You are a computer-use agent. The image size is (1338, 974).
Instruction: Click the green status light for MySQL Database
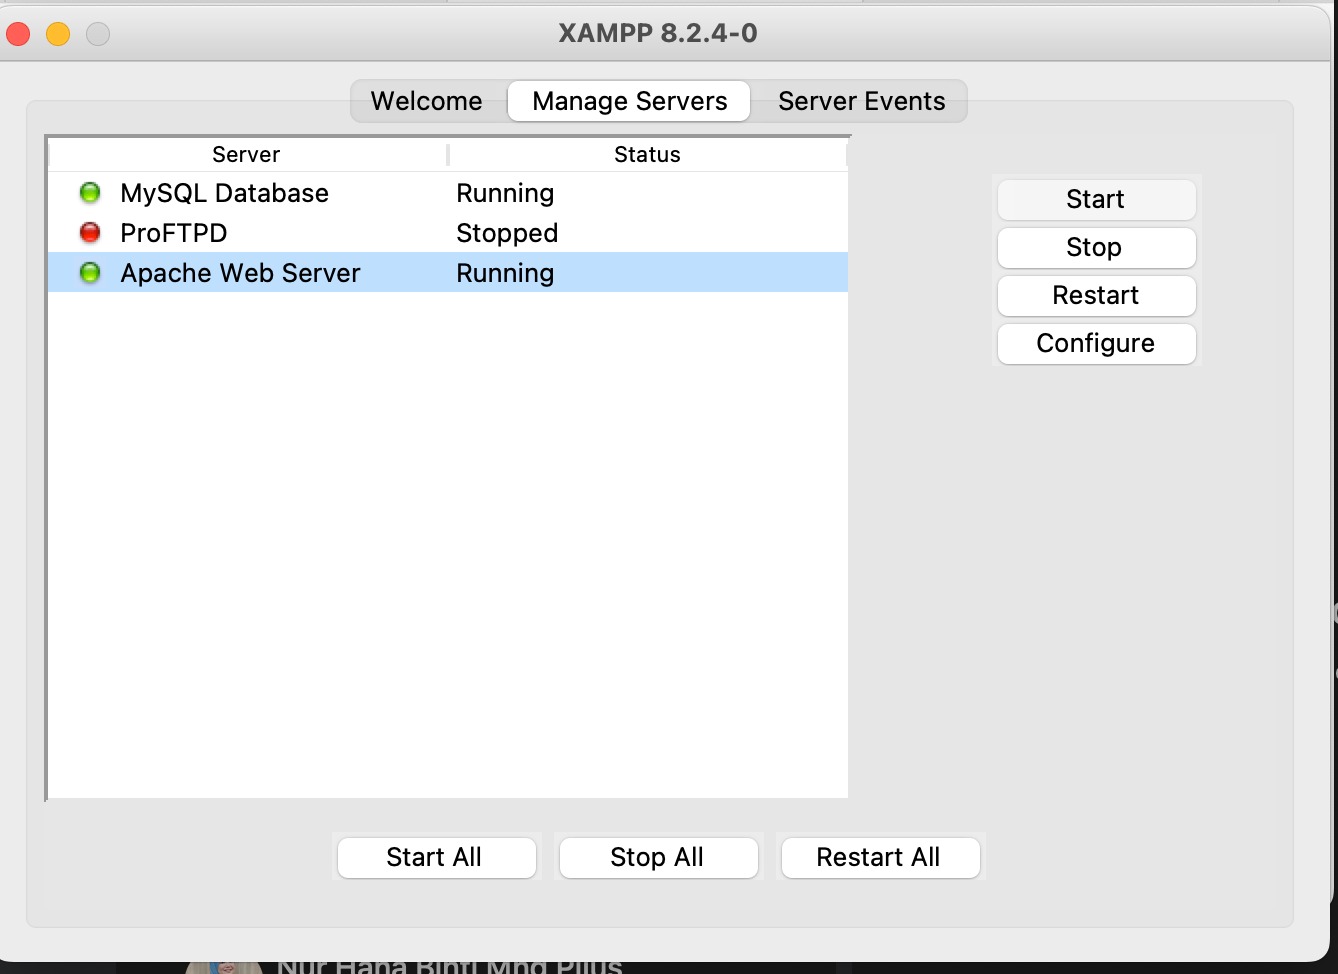point(90,193)
